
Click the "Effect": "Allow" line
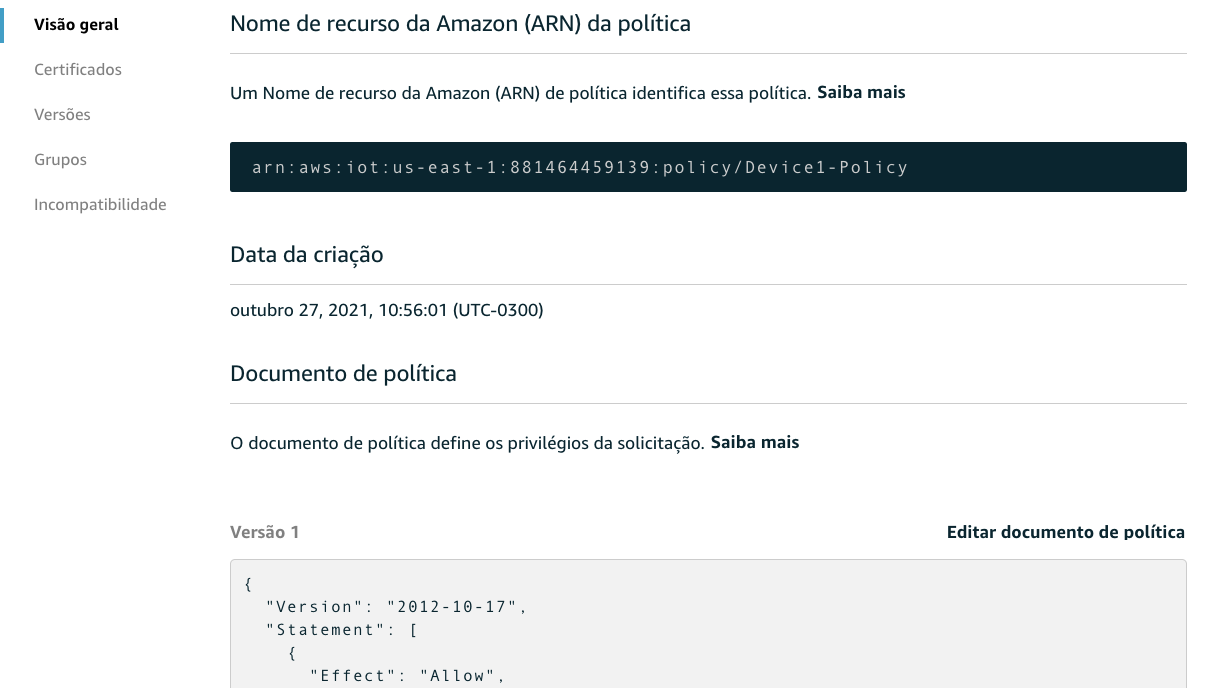coord(407,676)
